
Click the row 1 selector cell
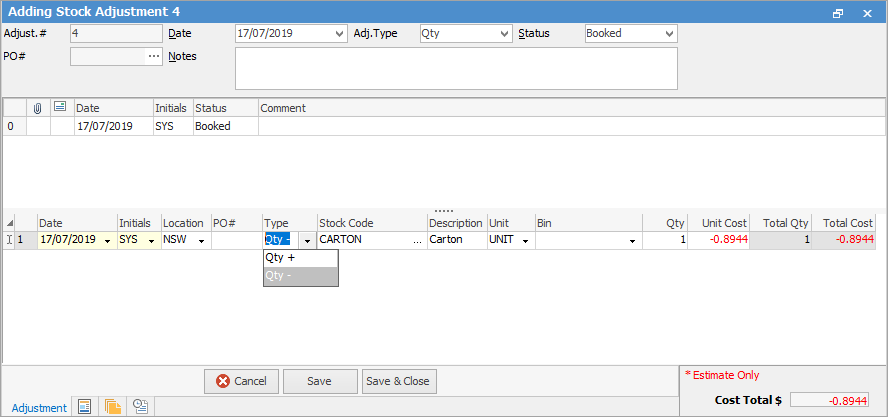26,240
